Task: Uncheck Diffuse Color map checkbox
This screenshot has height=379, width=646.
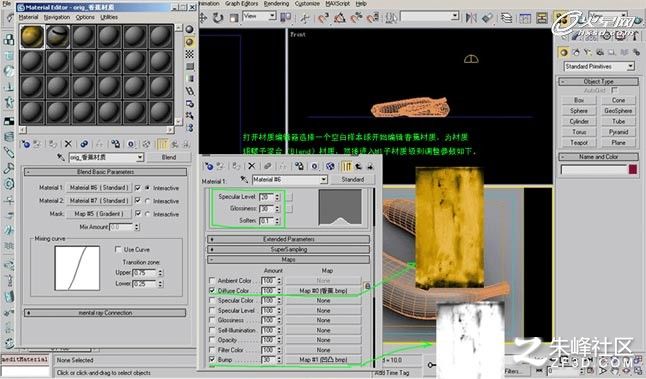Action: [x=212, y=290]
